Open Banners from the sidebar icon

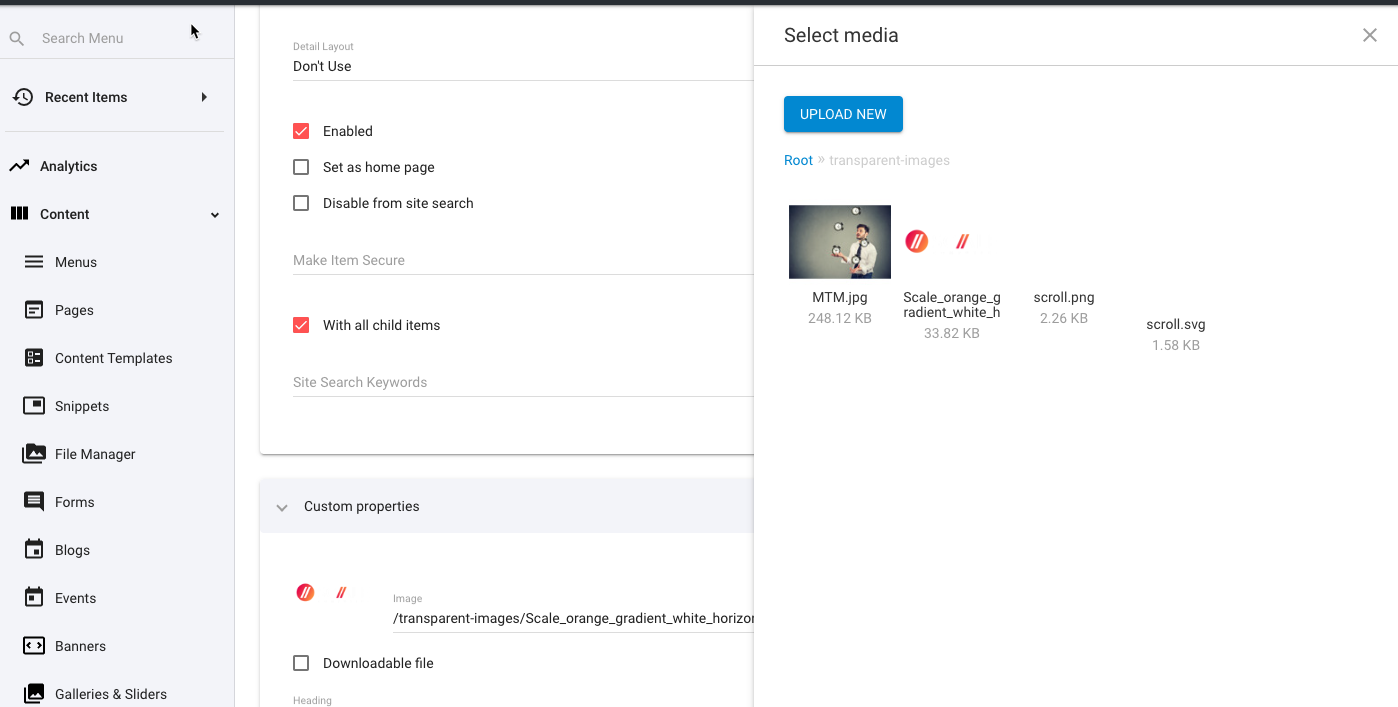[x=33, y=645]
